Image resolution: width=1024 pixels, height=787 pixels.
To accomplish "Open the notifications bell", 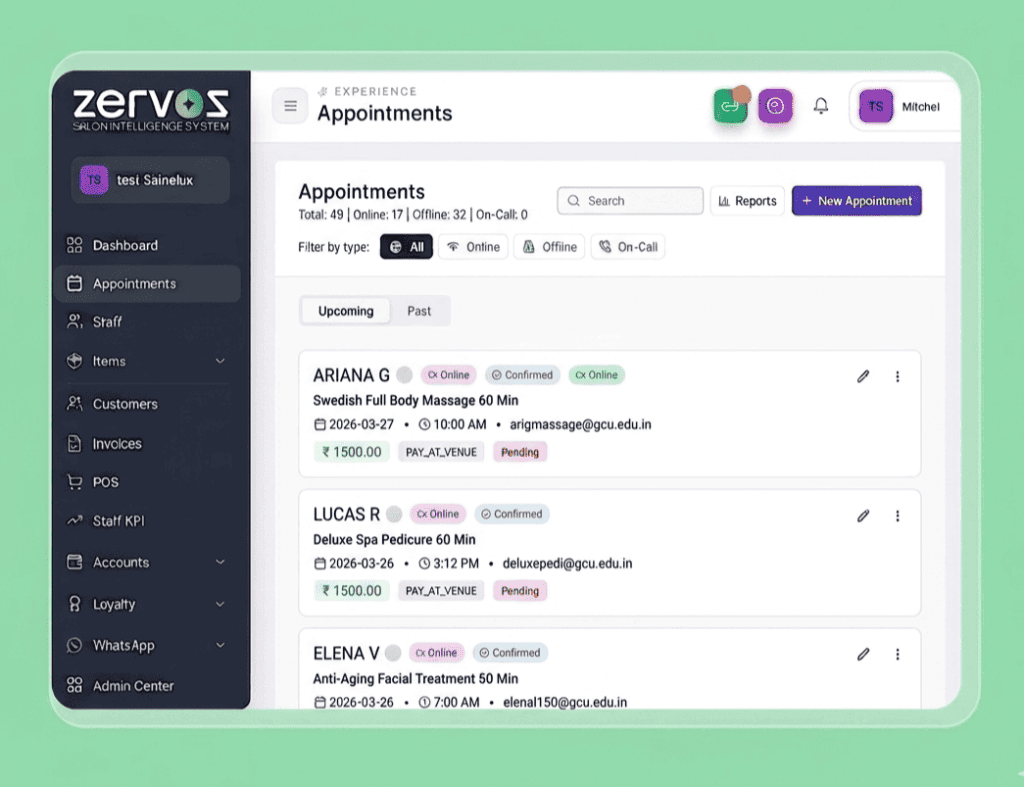I will pyautogui.click(x=821, y=106).
